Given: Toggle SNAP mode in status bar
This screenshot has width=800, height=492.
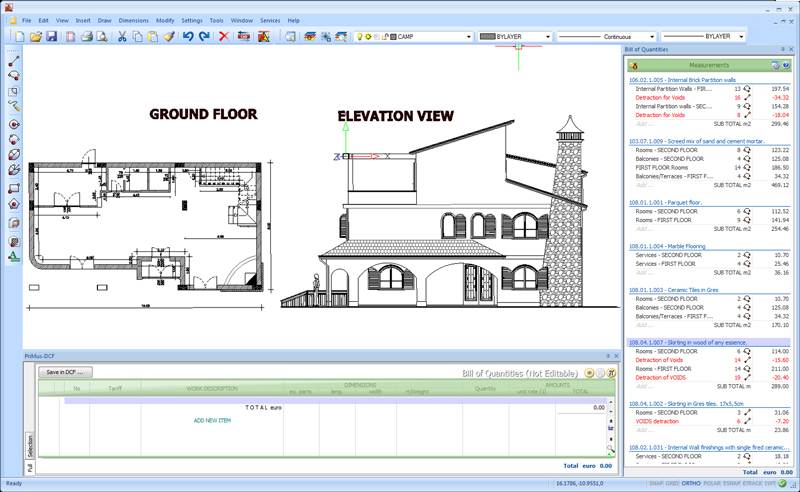Looking at the screenshot, I should point(655,484).
